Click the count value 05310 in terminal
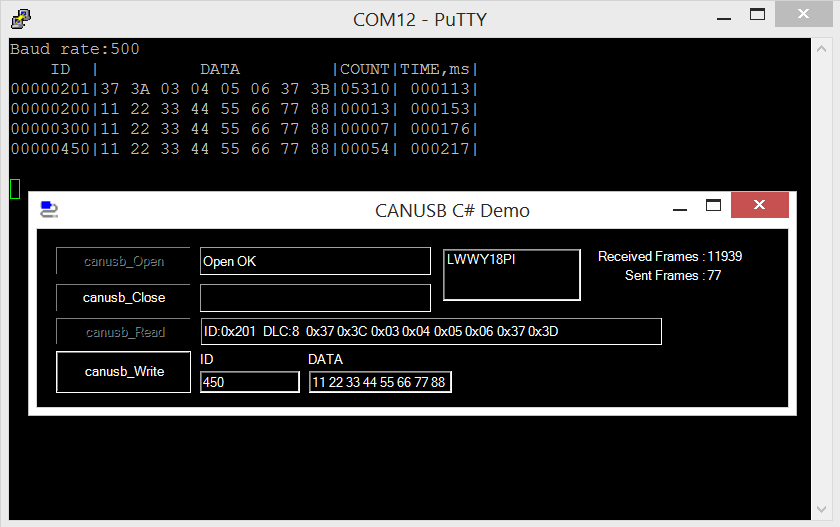 (365, 89)
